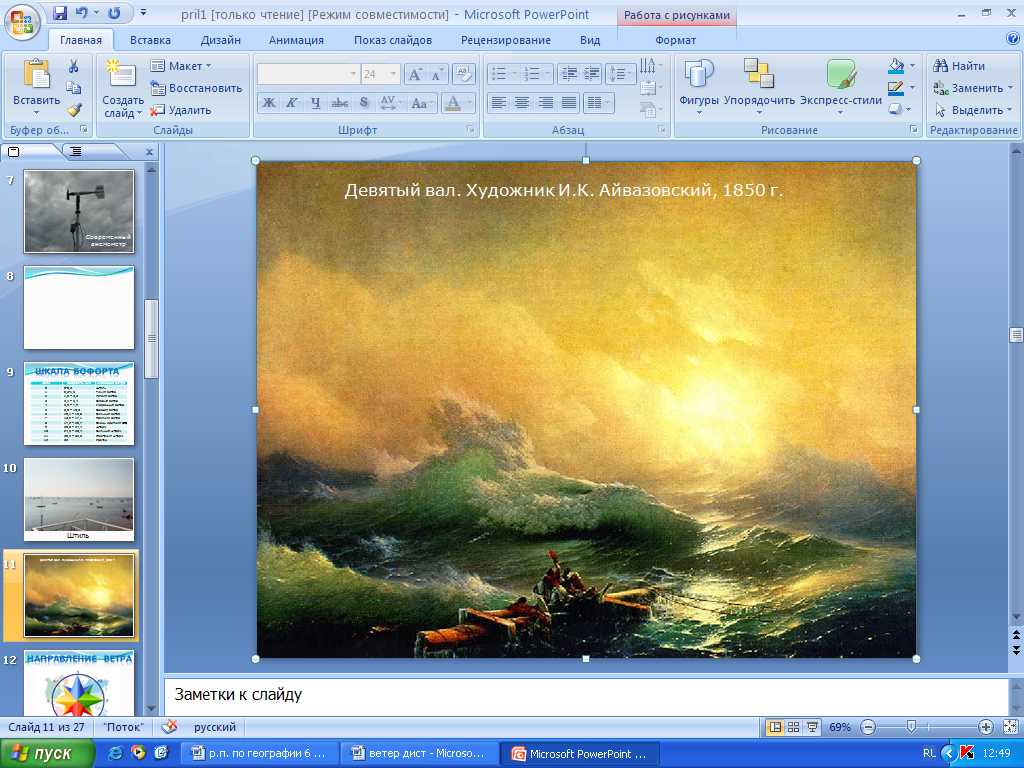Cut selection with the scissors icon

point(73,66)
